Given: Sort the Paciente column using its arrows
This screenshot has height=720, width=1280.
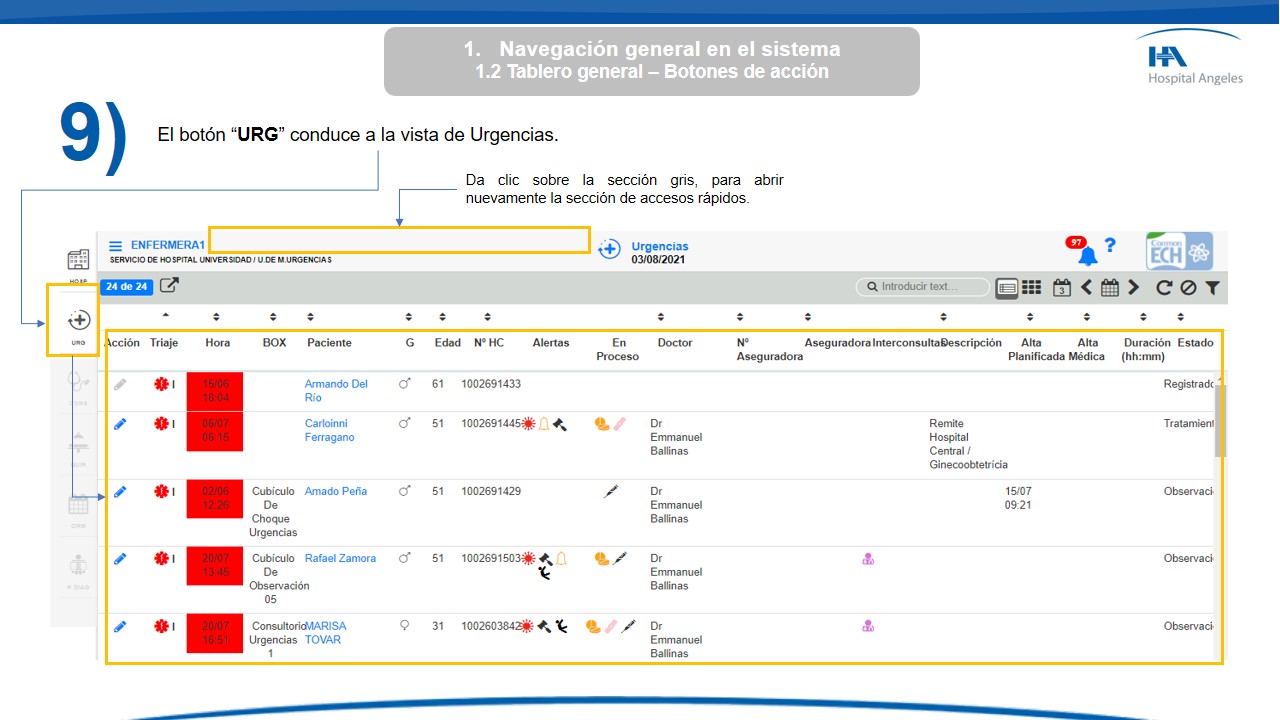Looking at the screenshot, I should point(311,317).
